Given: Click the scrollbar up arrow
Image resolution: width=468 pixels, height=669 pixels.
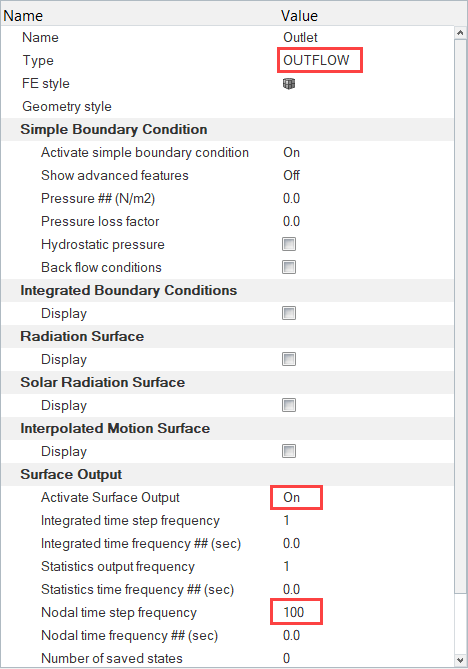Looking at the screenshot, I should (x=460, y=33).
